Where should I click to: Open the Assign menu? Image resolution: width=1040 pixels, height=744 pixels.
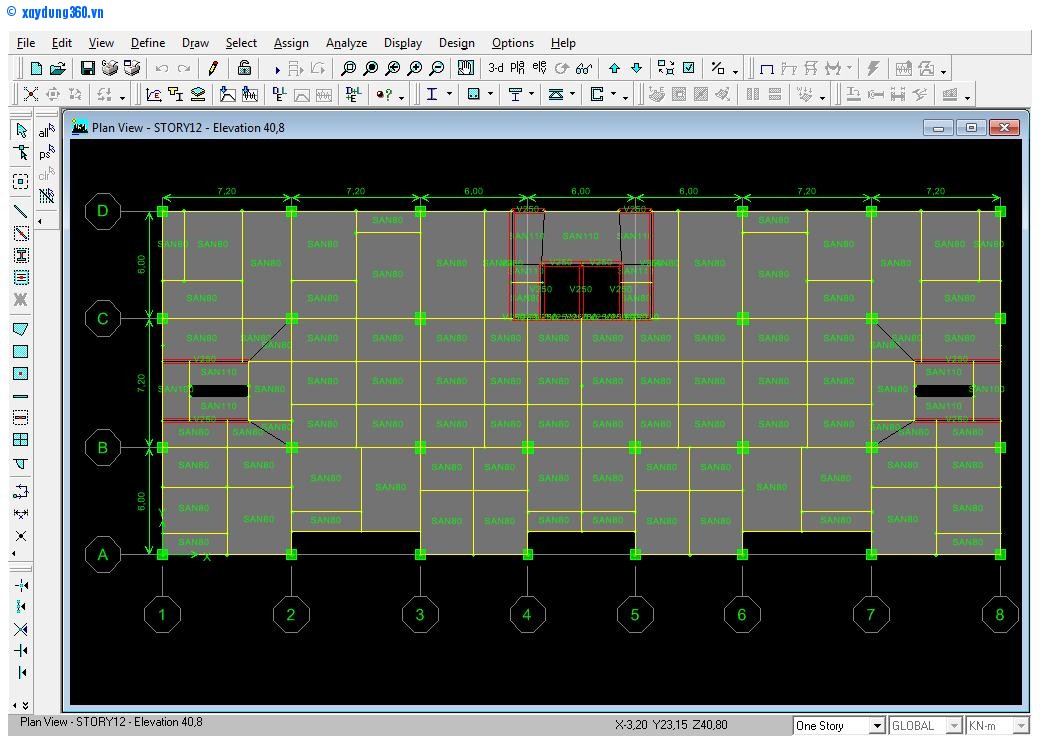(x=291, y=43)
